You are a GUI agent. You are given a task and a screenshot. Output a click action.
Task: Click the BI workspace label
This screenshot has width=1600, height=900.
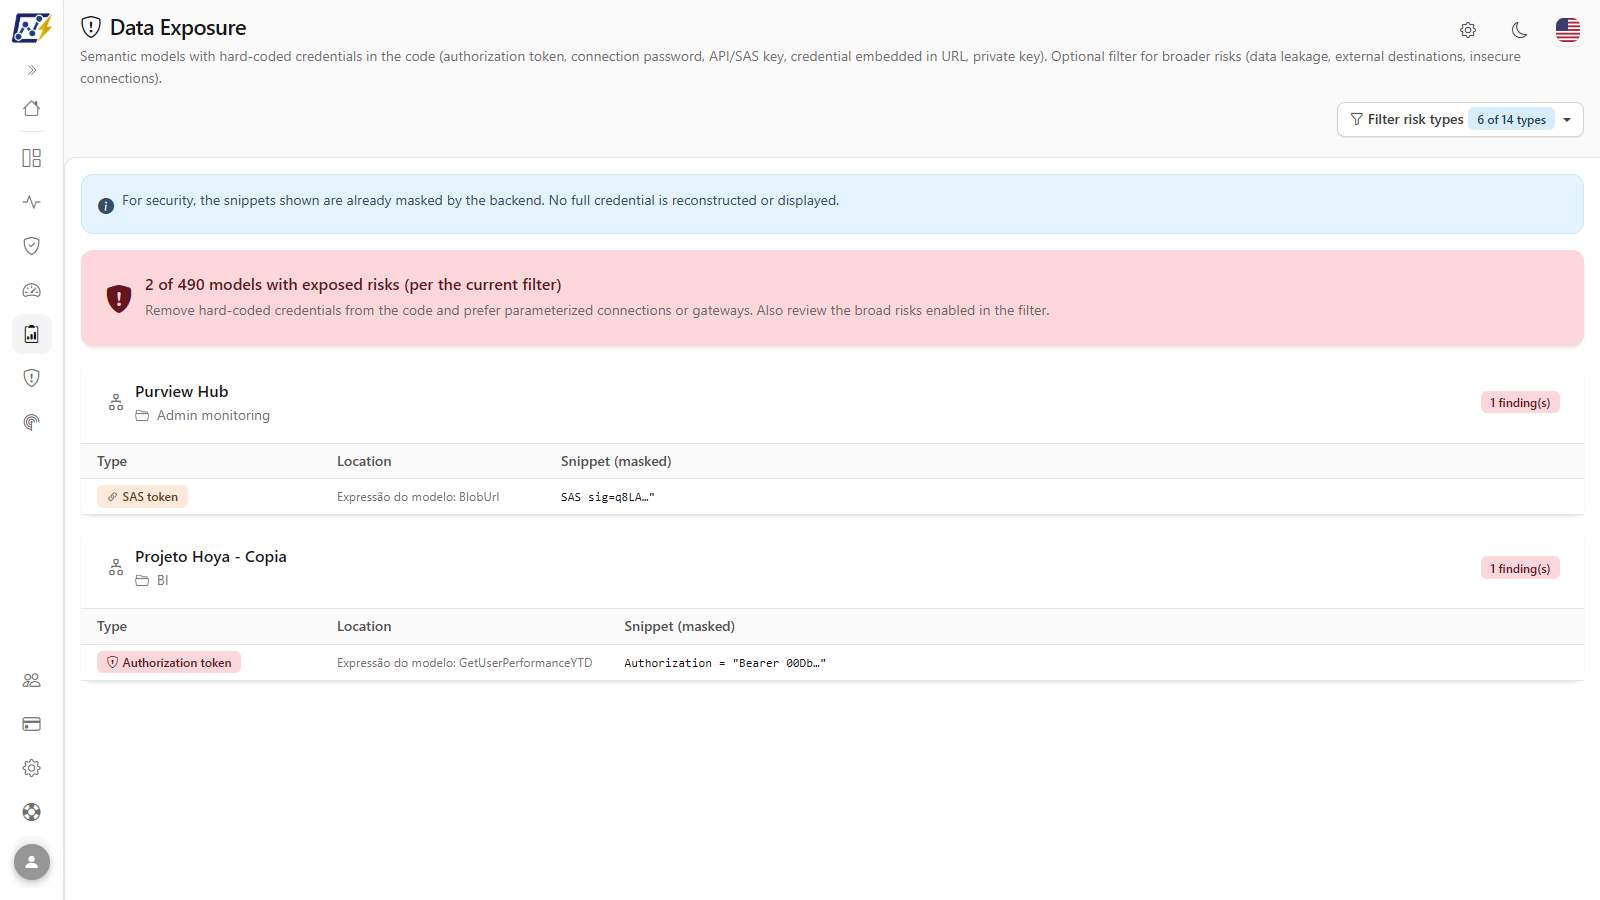[163, 580]
